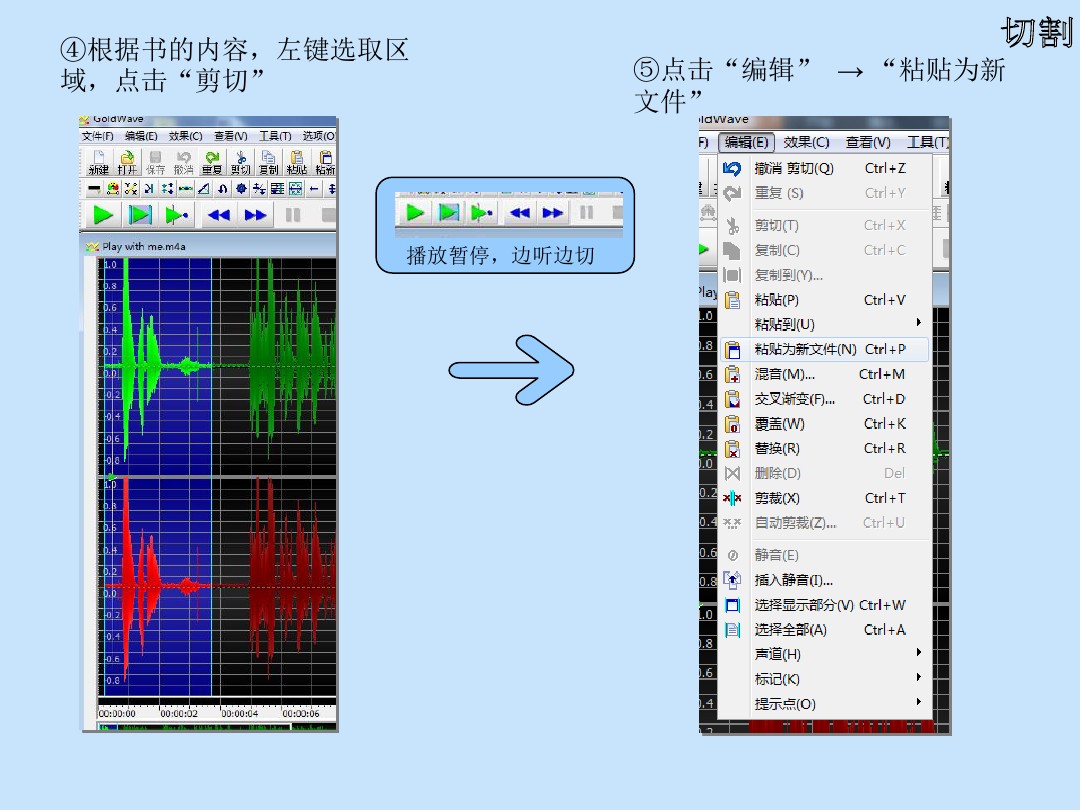Choose 剪裁(X) trim menu entry
Viewport: 1080px width, 810px height.
click(777, 498)
